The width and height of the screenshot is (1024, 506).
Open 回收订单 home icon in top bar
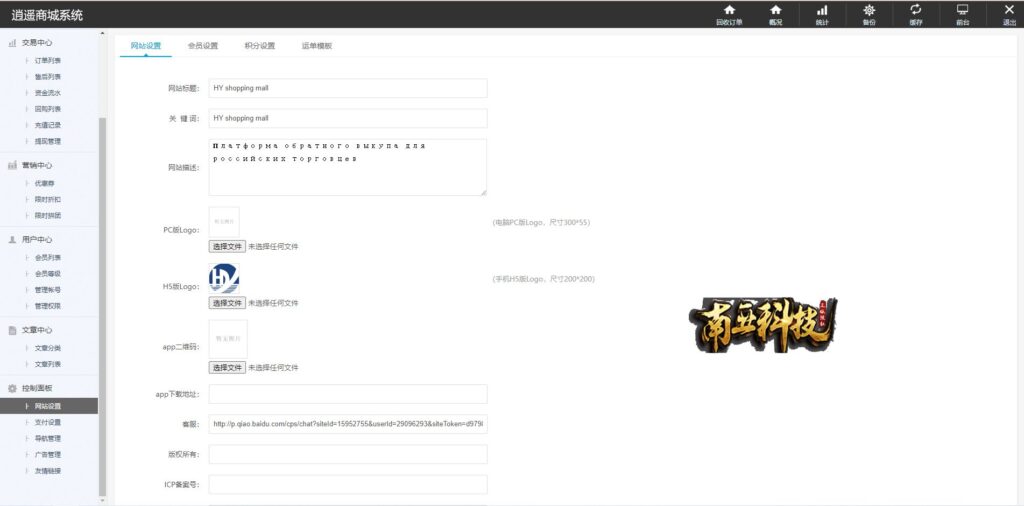[729, 10]
